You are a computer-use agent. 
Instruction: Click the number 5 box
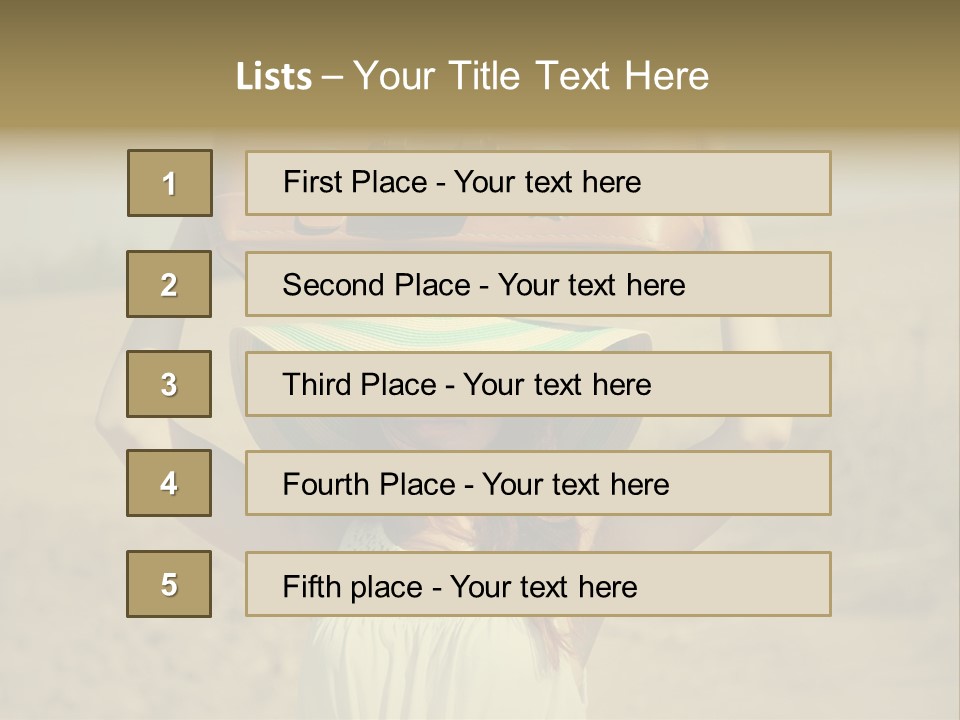click(169, 584)
